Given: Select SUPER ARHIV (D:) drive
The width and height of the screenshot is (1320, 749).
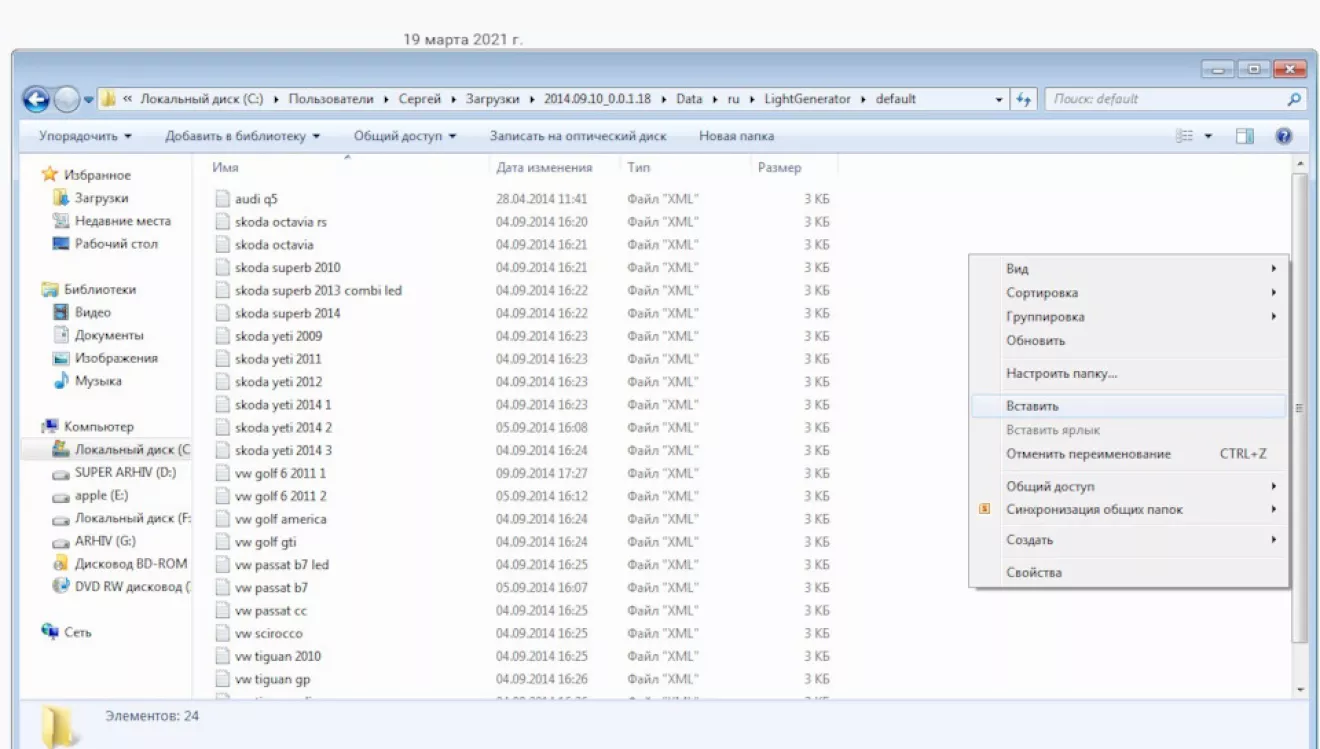Looking at the screenshot, I should (125, 472).
